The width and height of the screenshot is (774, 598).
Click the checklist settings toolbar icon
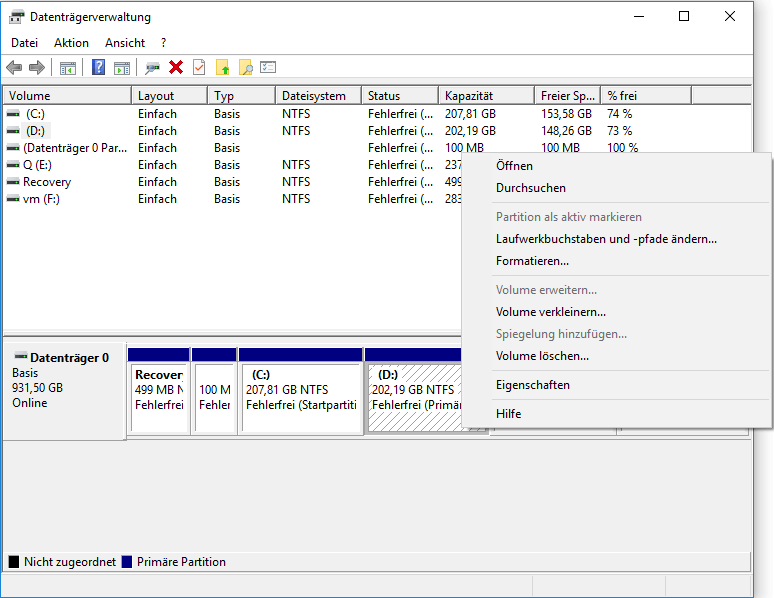point(268,67)
